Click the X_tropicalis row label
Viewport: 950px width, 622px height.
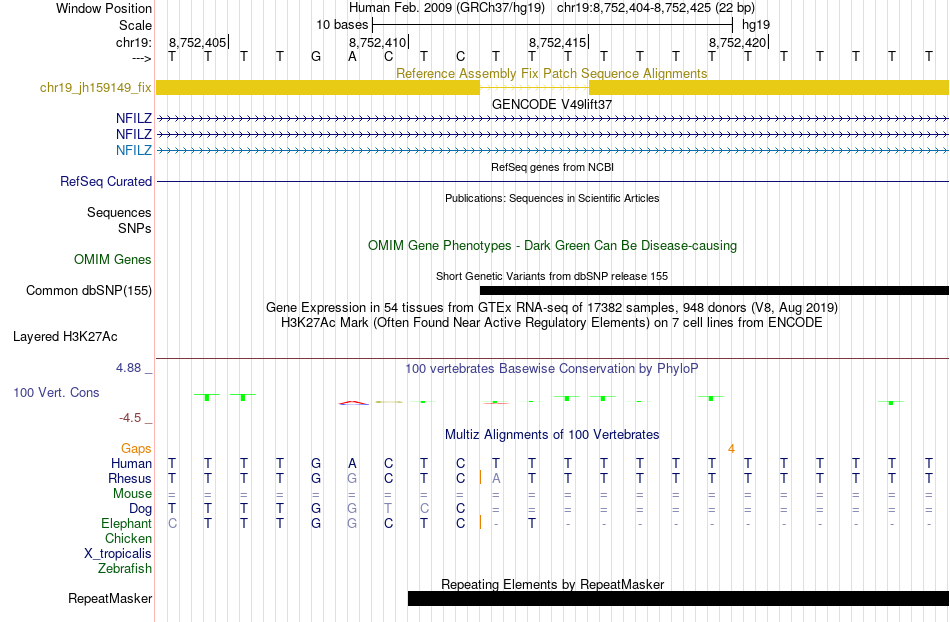(x=118, y=554)
